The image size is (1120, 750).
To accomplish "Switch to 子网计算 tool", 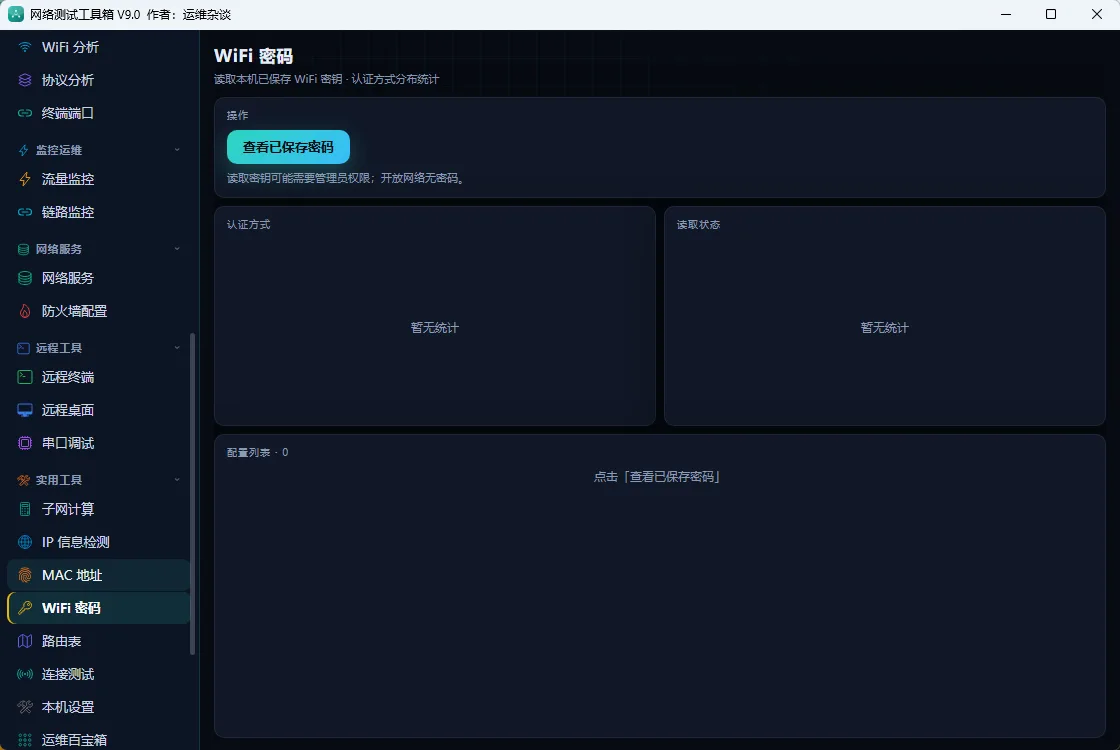I will coord(99,509).
